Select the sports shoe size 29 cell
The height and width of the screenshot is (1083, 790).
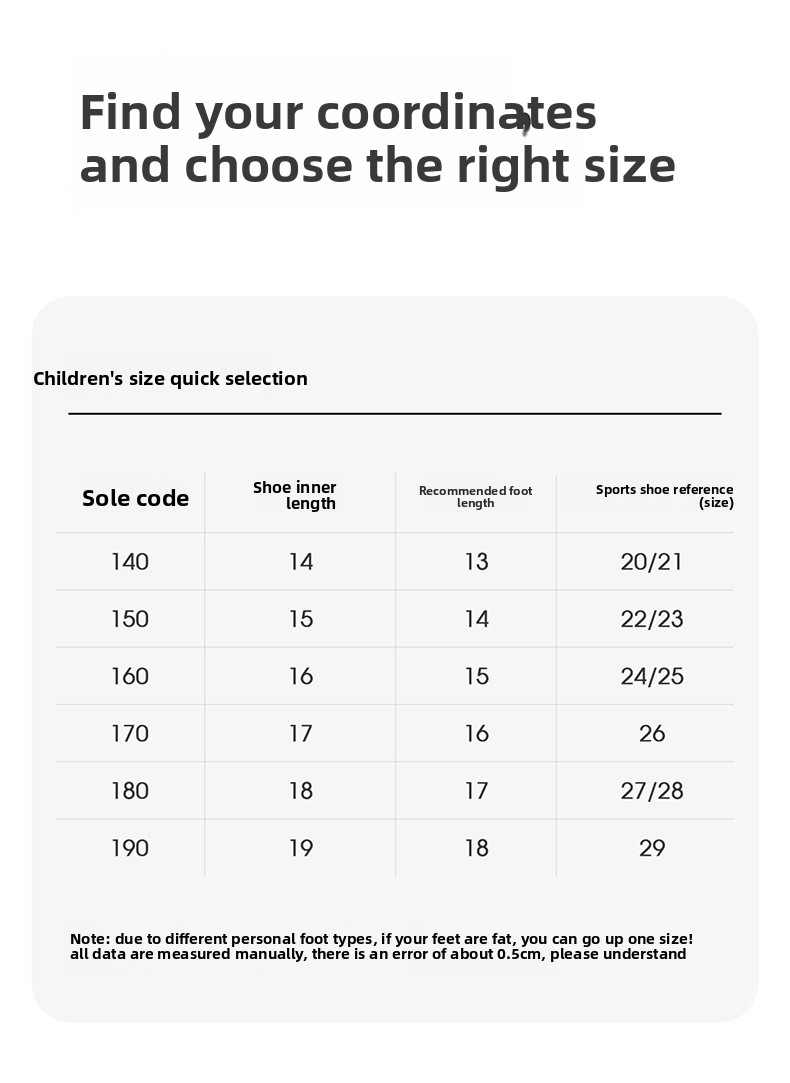[x=652, y=848]
